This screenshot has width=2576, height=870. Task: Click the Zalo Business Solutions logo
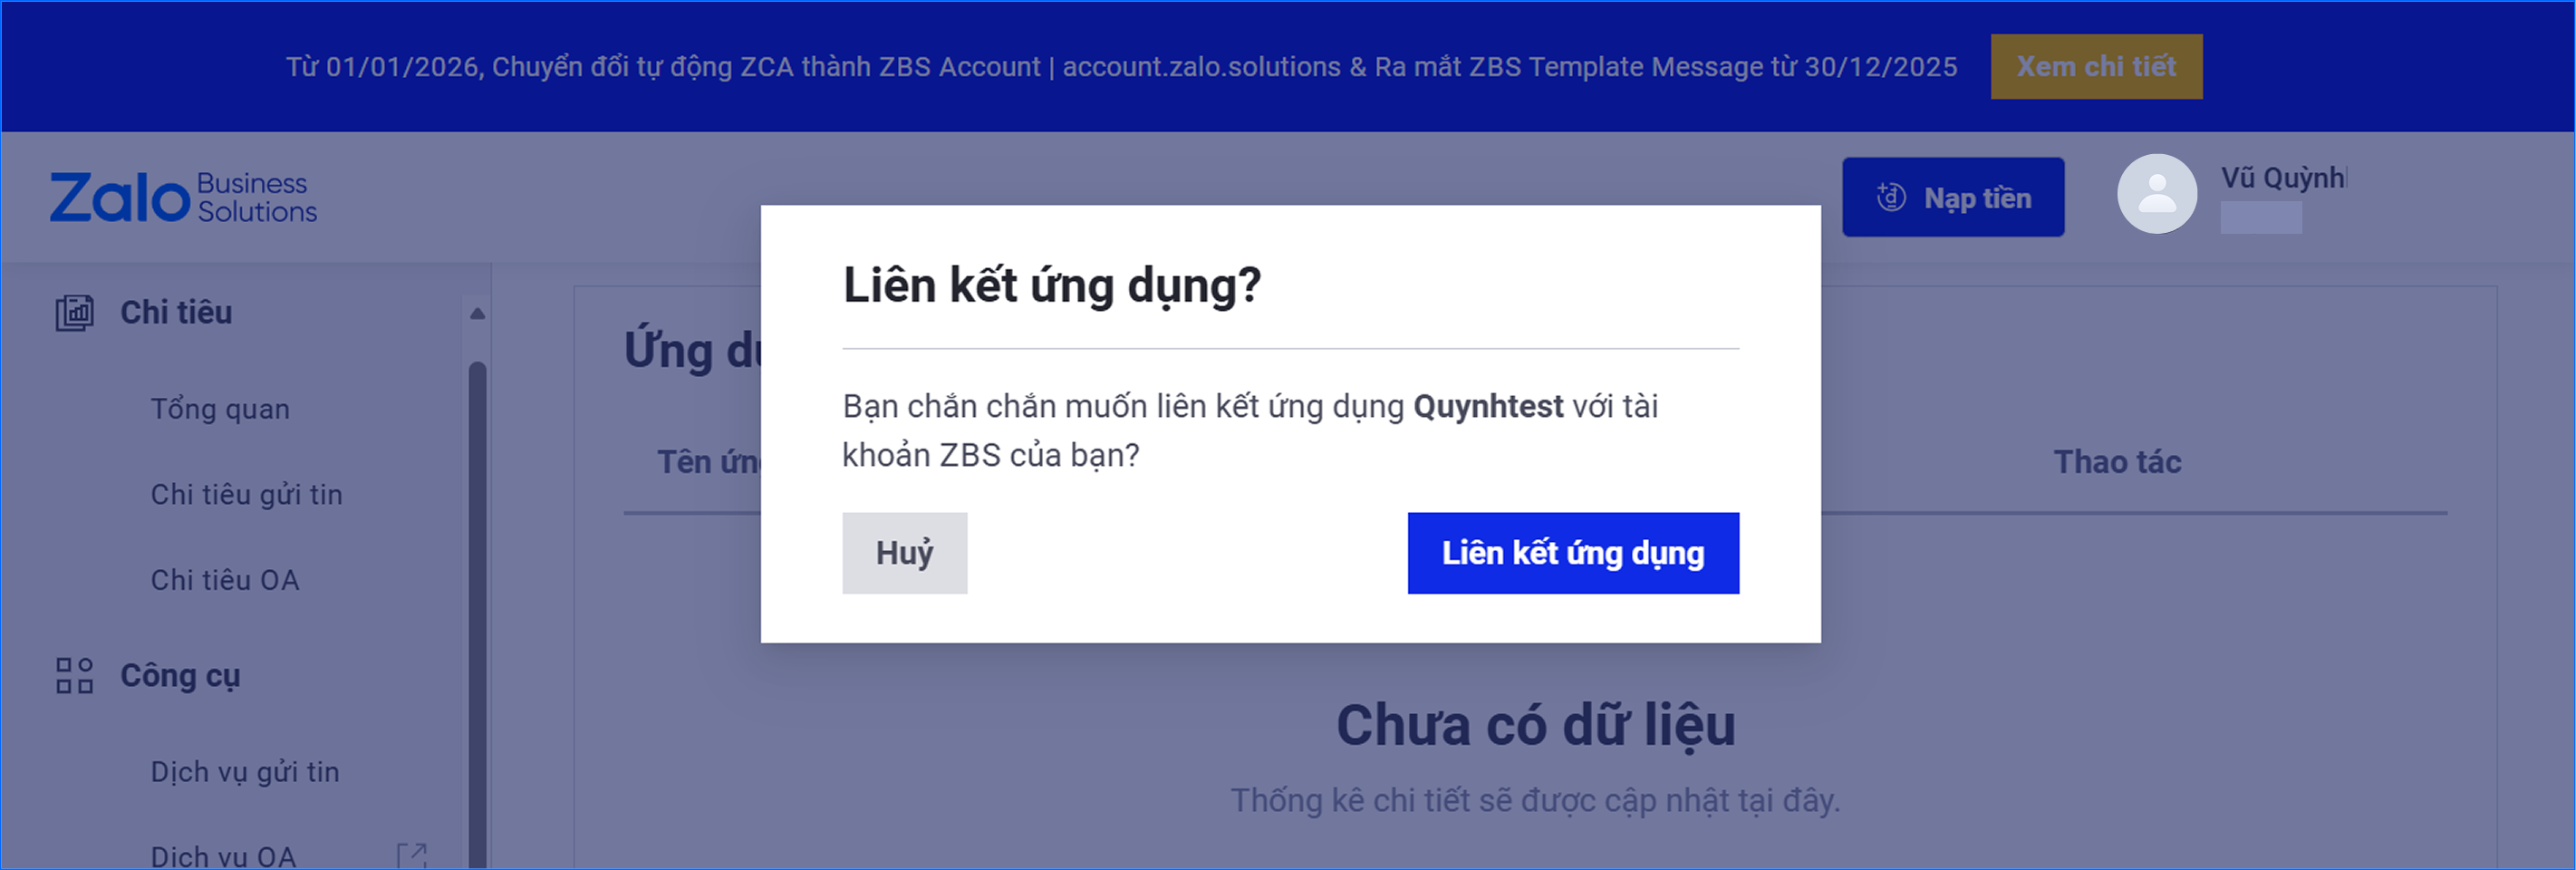click(x=183, y=197)
